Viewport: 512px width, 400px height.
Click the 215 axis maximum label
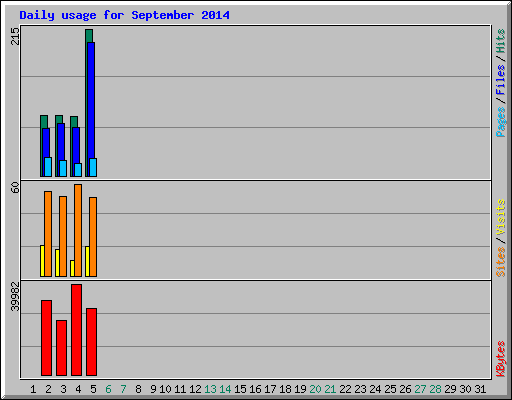click(15, 36)
